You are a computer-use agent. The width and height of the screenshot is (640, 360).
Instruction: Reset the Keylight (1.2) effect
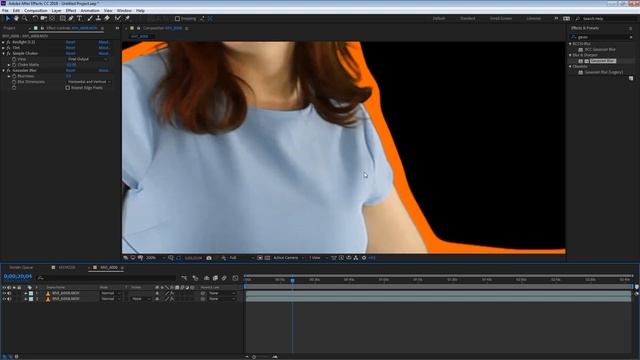[71, 42]
